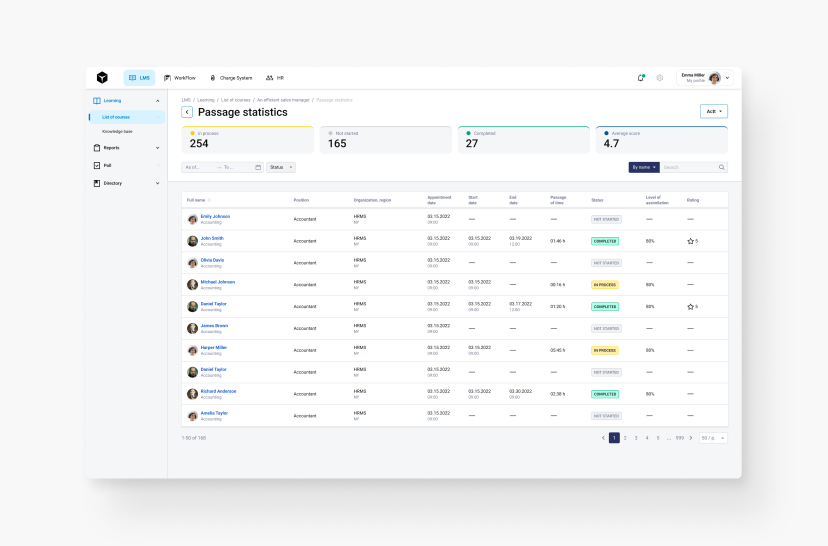Sort by Full name column arrows
Image resolution: width=828 pixels, height=546 pixels.
[209, 200]
